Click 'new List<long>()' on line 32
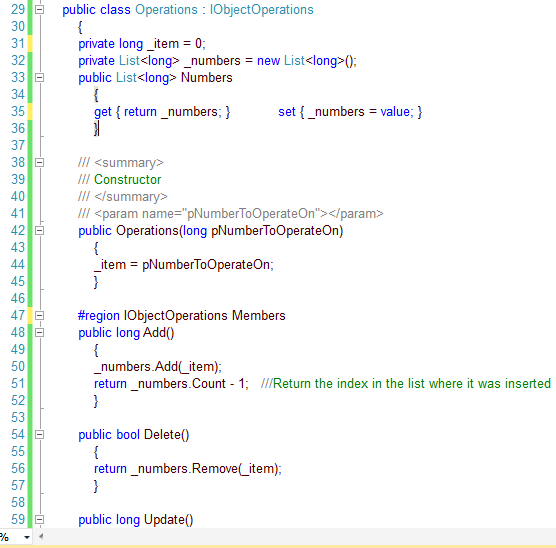Screen dimensions: 556x548 point(307,61)
